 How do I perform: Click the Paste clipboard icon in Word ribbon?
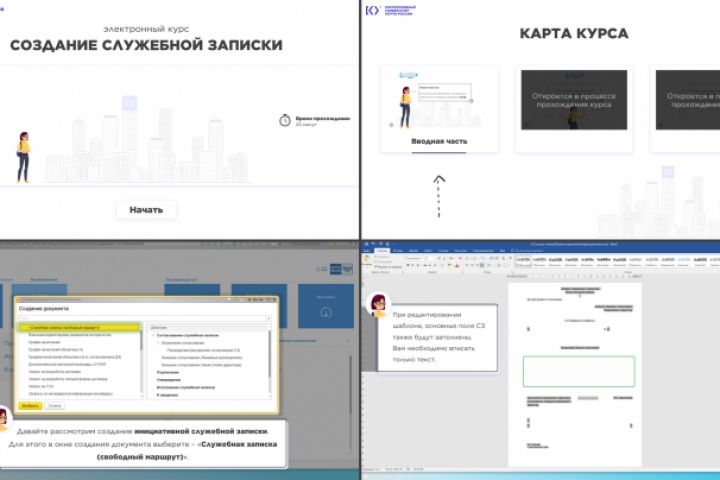pyautogui.click(x=366, y=259)
